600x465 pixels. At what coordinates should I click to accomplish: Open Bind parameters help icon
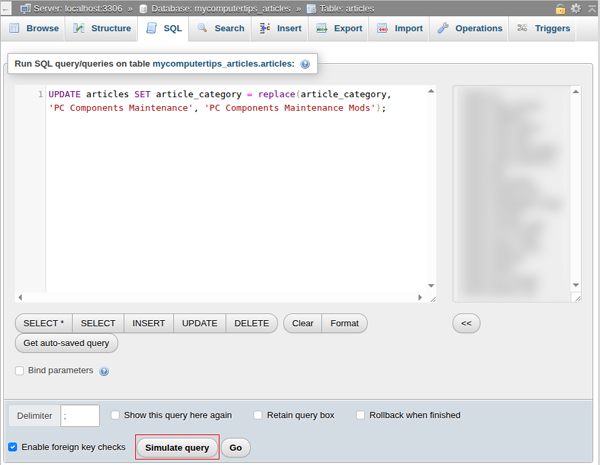tap(104, 371)
